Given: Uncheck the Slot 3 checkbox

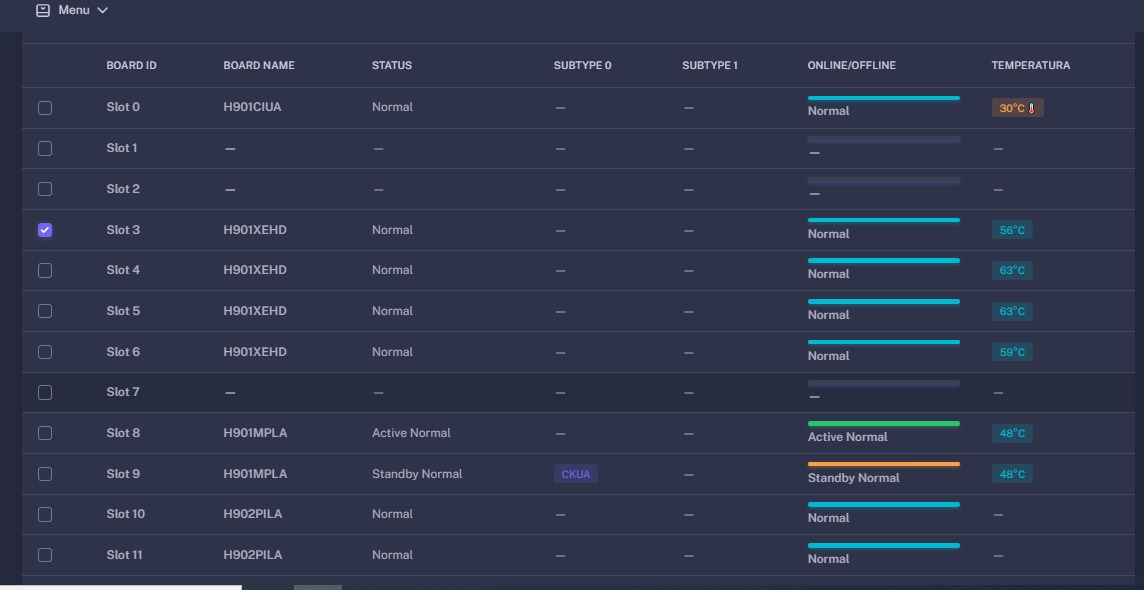Looking at the screenshot, I should 45,230.
